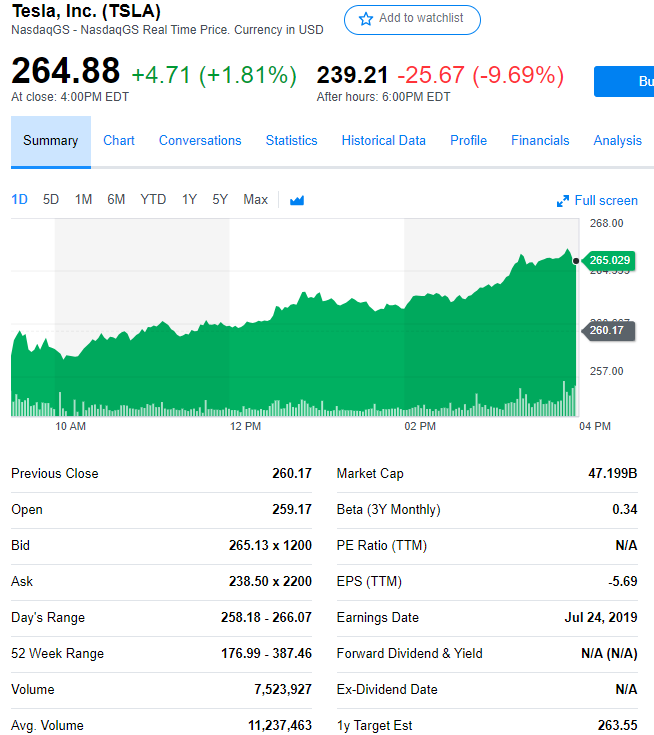This screenshot has width=654, height=735.
Task: Click the Day's Range value 258.18 - 266.07
Action: (x=266, y=617)
